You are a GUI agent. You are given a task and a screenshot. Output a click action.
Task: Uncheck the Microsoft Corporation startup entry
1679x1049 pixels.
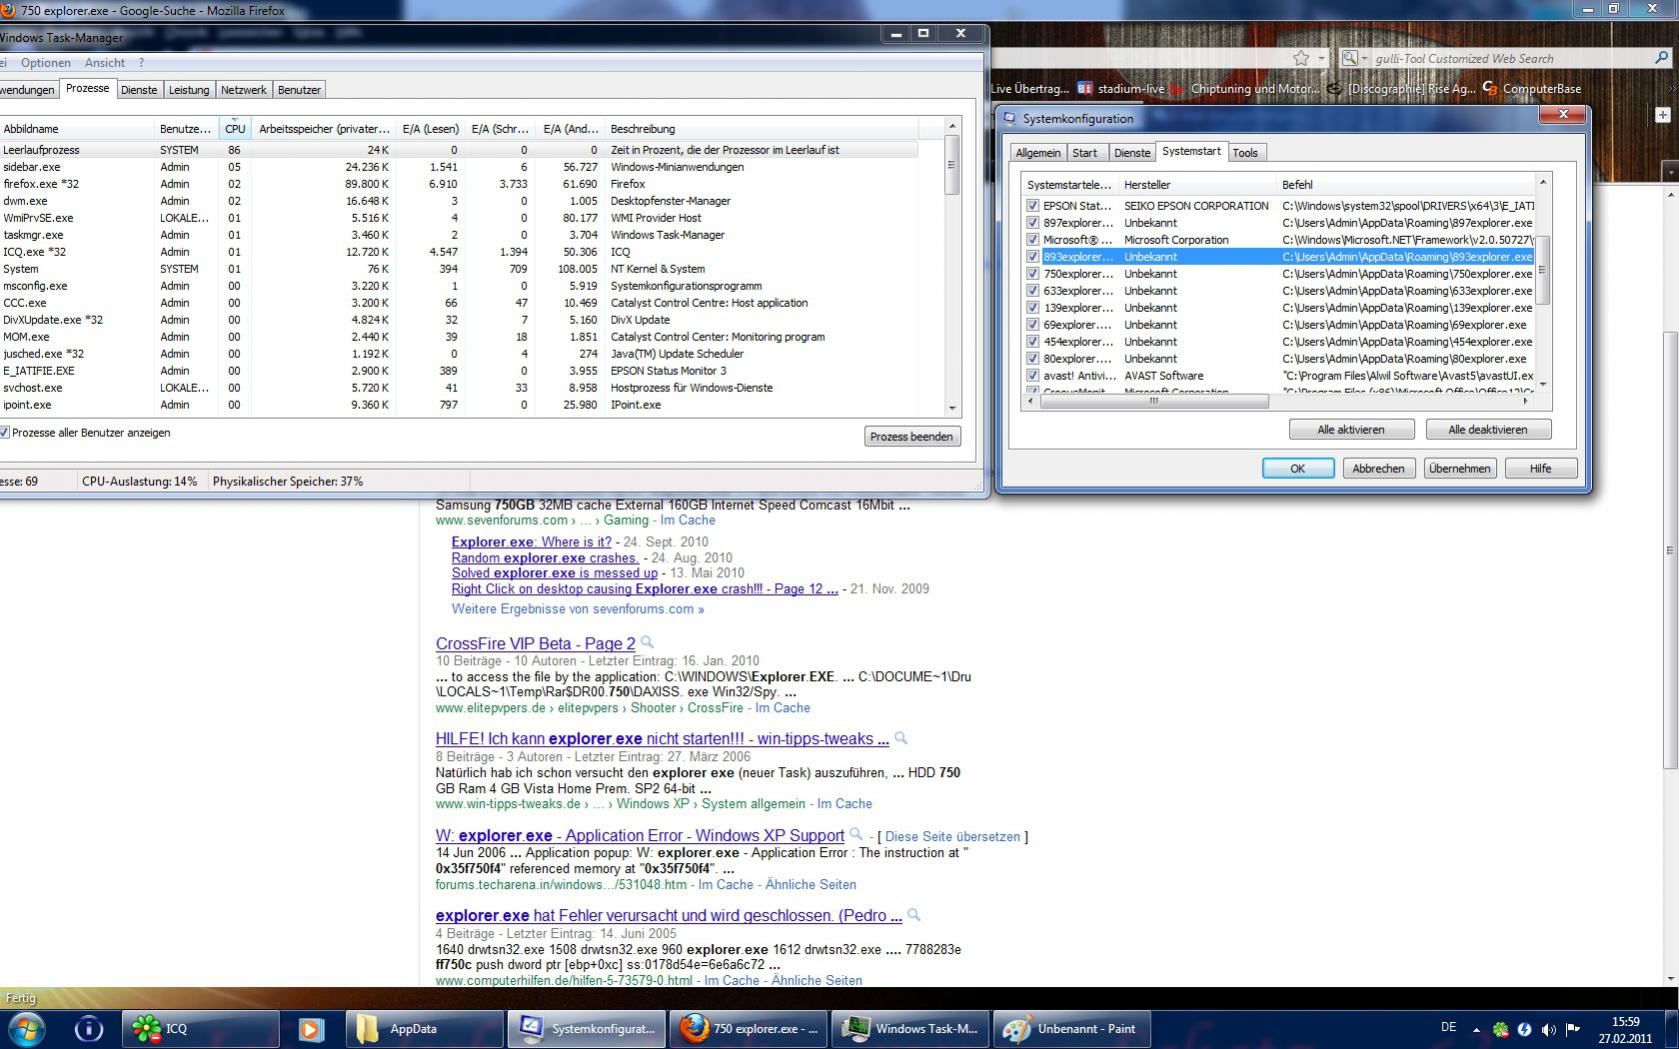(x=1033, y=240)
